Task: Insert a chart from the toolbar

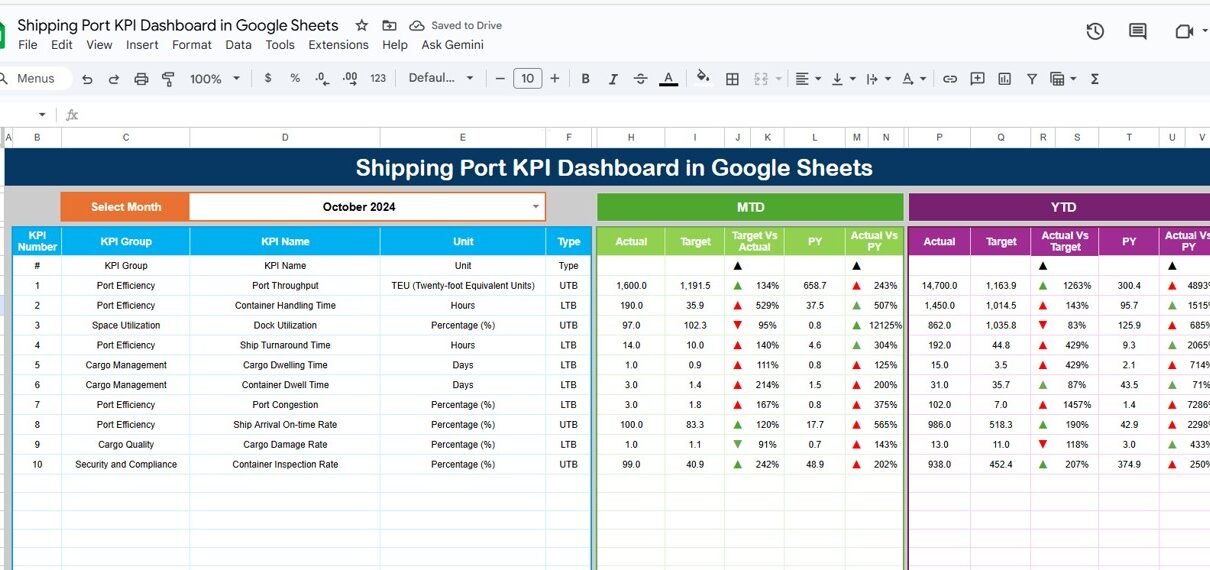Action: pos(1004,79)
